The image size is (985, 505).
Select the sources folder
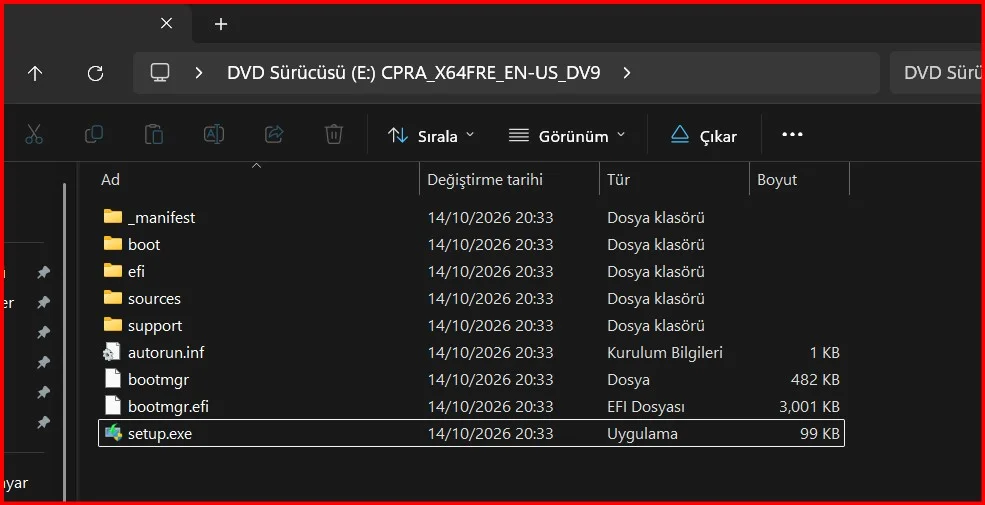coord(472,298)
